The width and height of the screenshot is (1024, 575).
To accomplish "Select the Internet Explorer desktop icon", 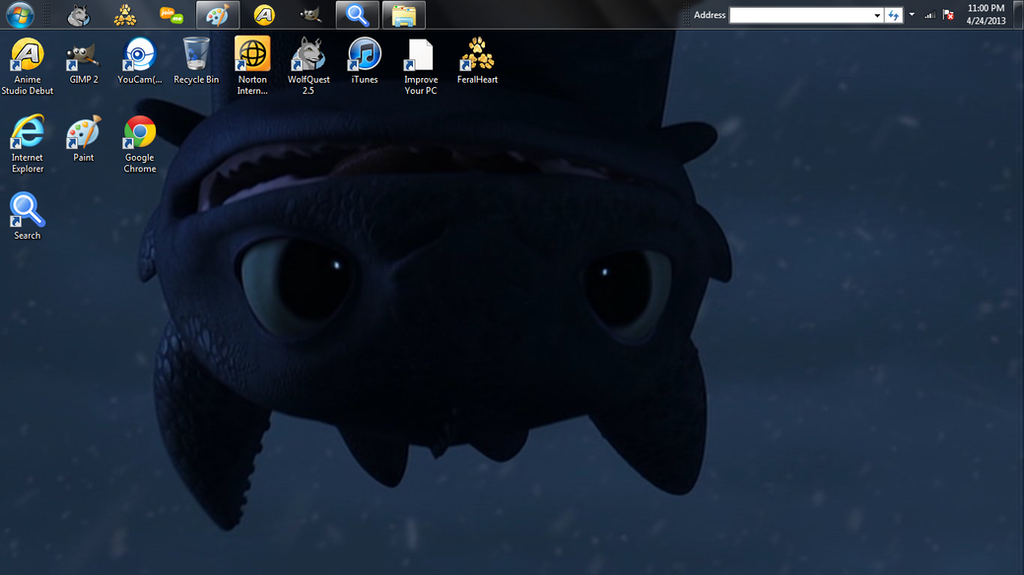I will [27, 144].
